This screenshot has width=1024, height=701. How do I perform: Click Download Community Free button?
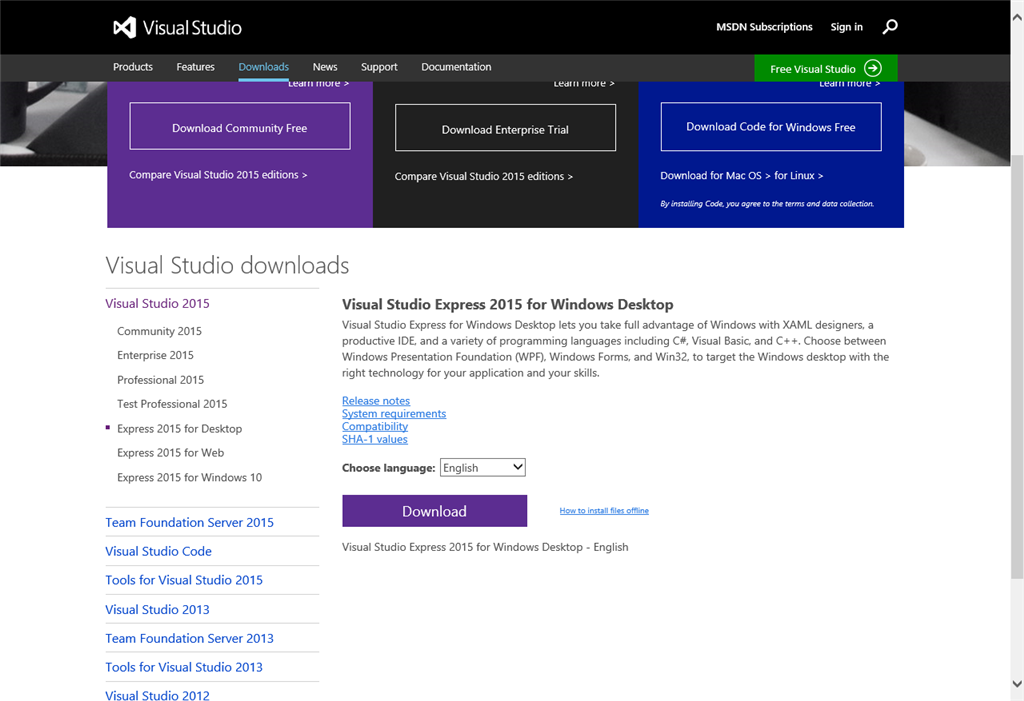click(x=240, y=126)
